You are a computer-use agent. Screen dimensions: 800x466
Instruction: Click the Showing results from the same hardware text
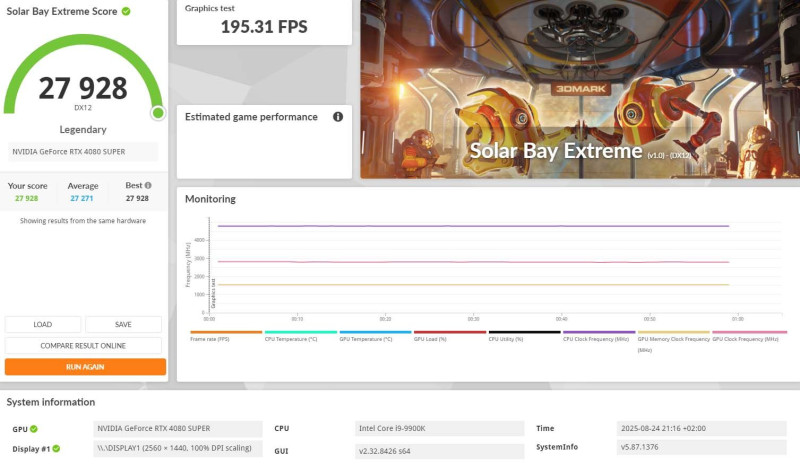(x=83, y=221)
